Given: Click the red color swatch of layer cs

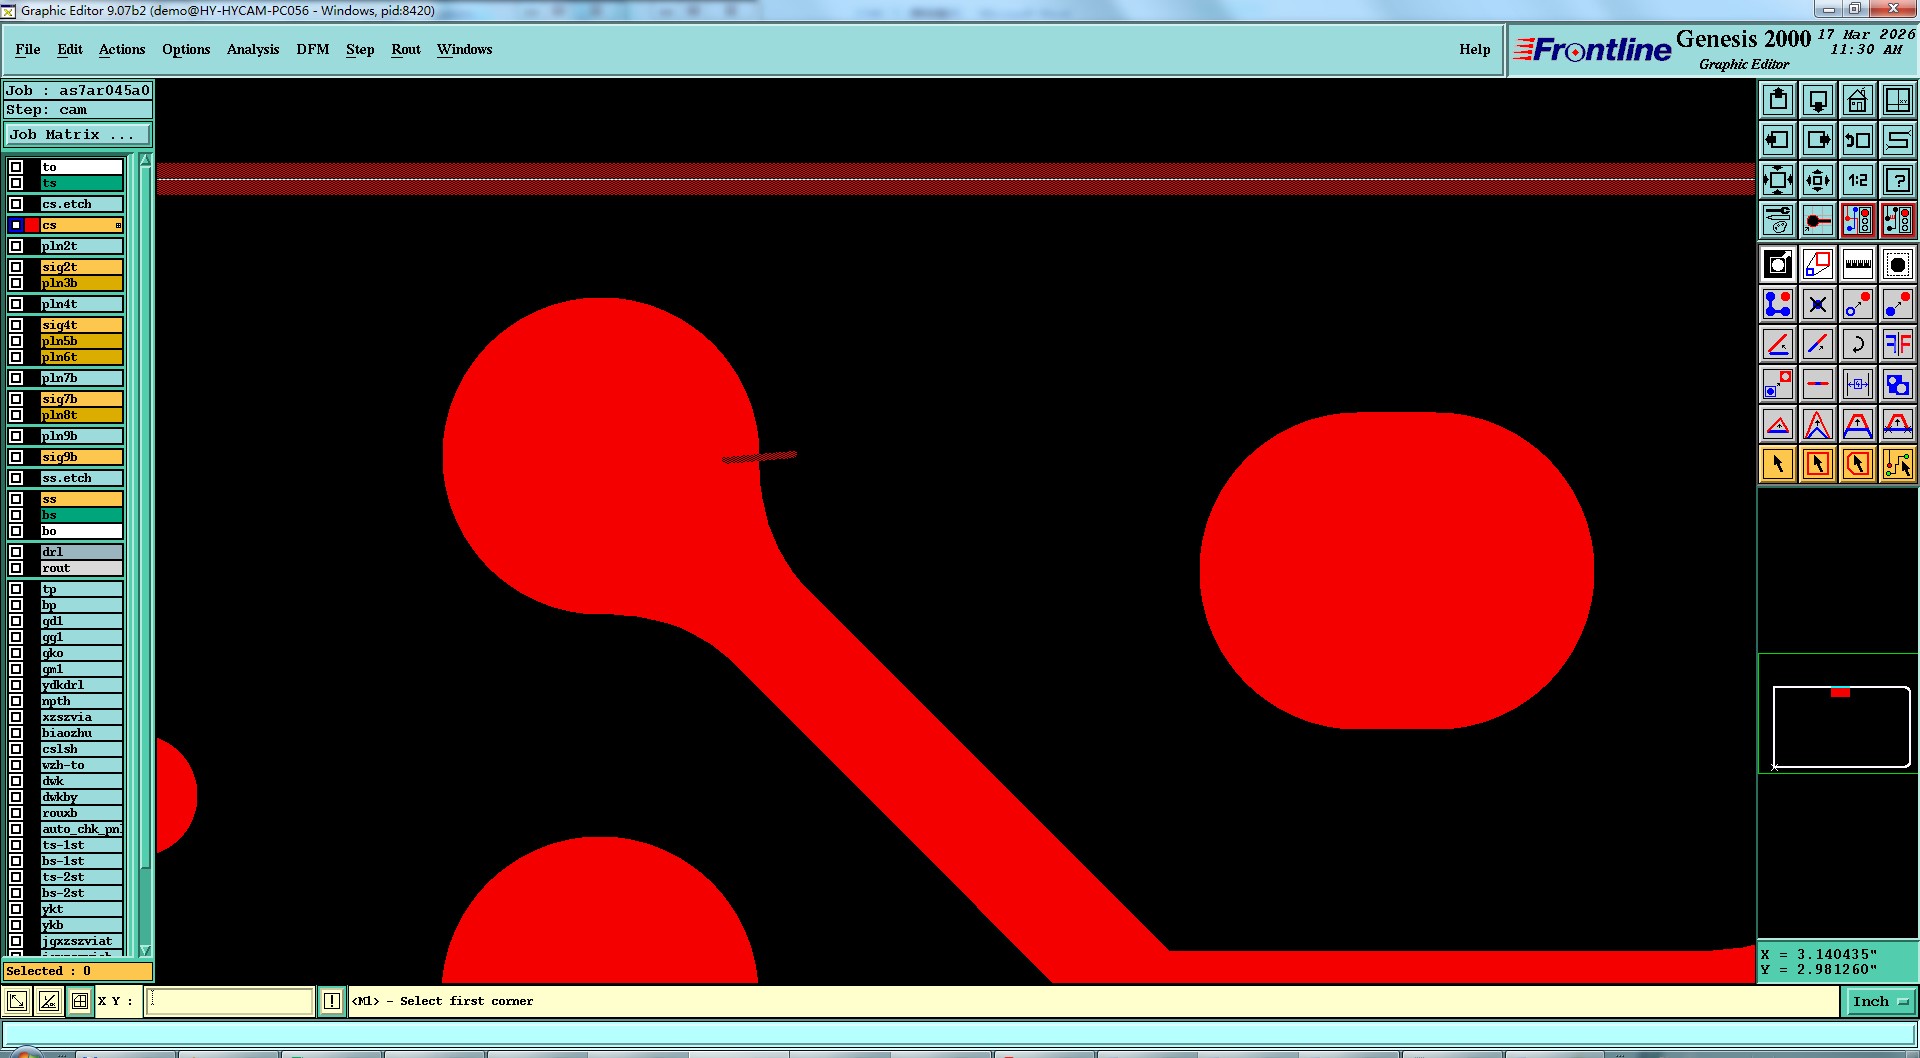Looking at the screenshot, I should [32, 225].
